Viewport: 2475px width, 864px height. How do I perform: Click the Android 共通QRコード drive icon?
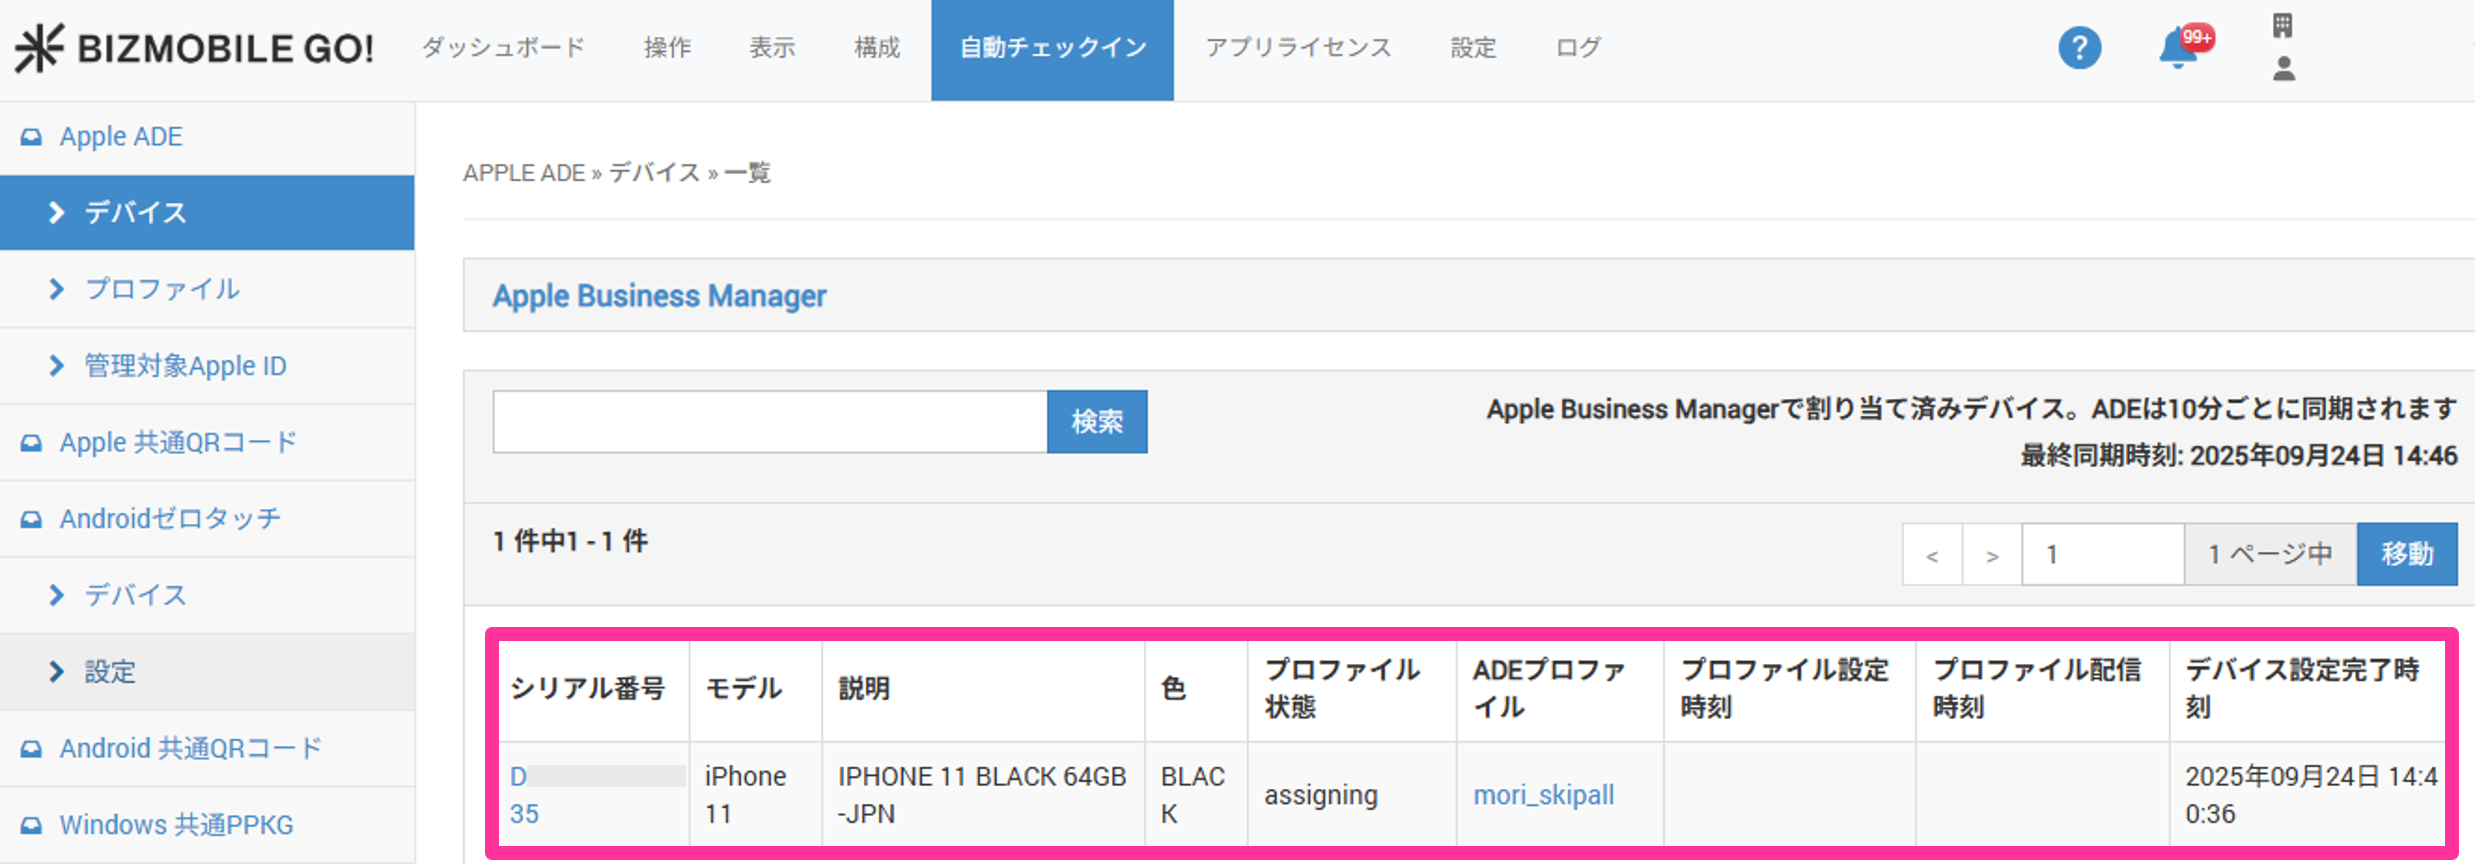32,749
